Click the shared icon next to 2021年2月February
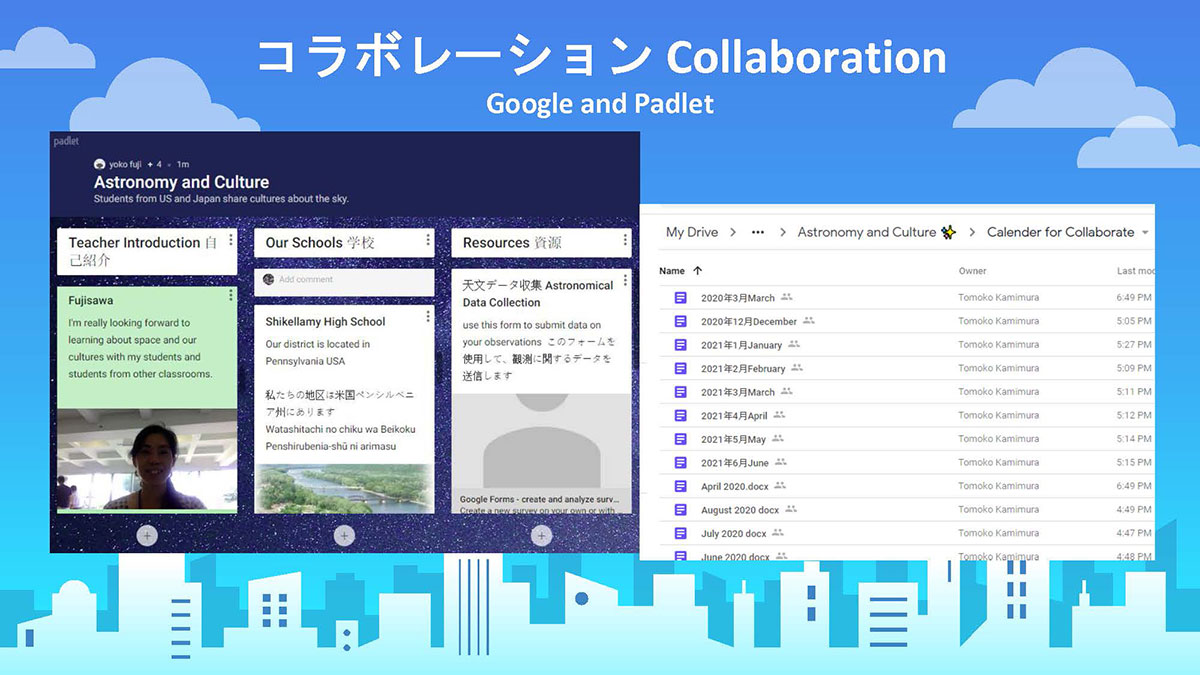The width and height of the screenshot is (1200, 675). click(x=798, y=368)
